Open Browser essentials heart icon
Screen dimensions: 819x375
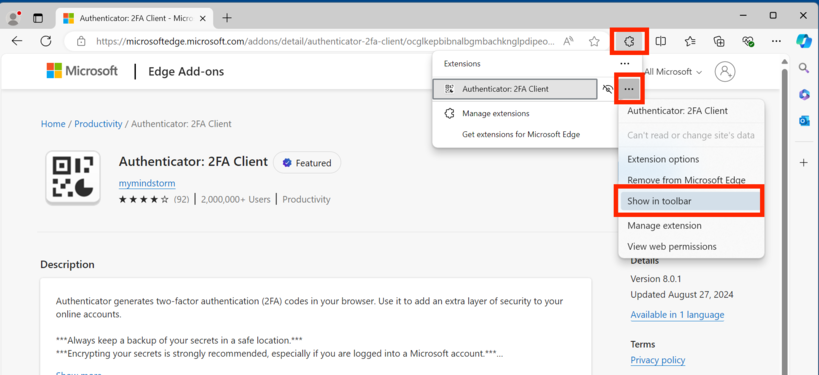click(x=748, y=41)
